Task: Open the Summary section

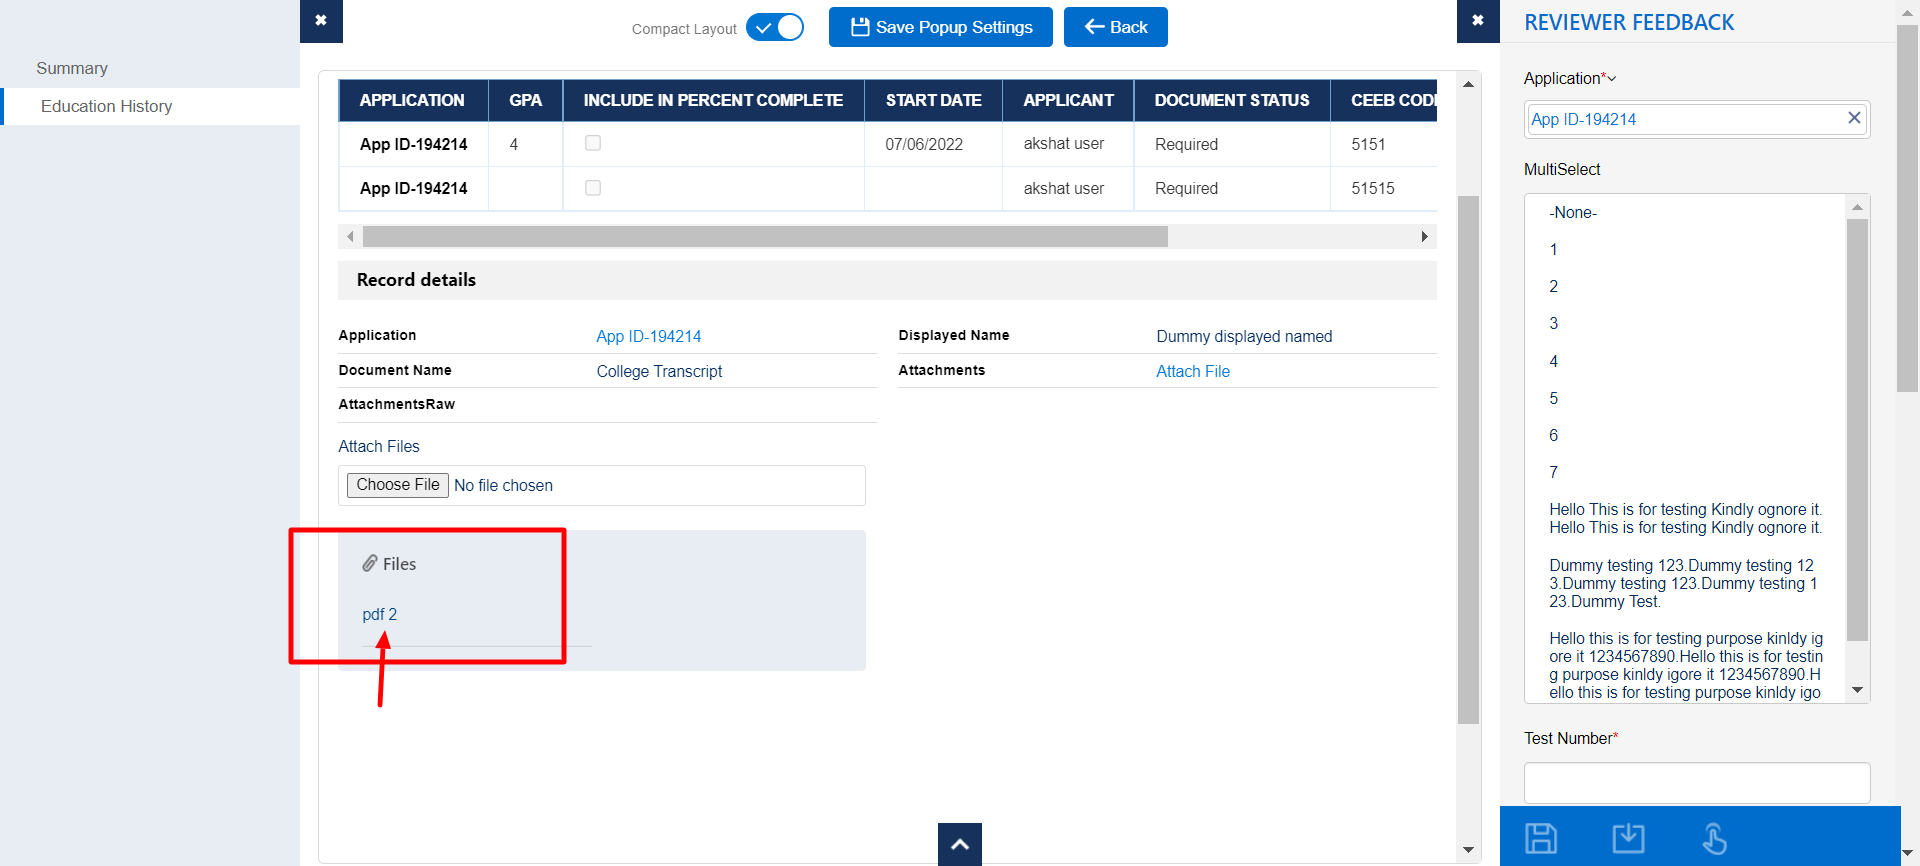Action: (x=72, y=68)
